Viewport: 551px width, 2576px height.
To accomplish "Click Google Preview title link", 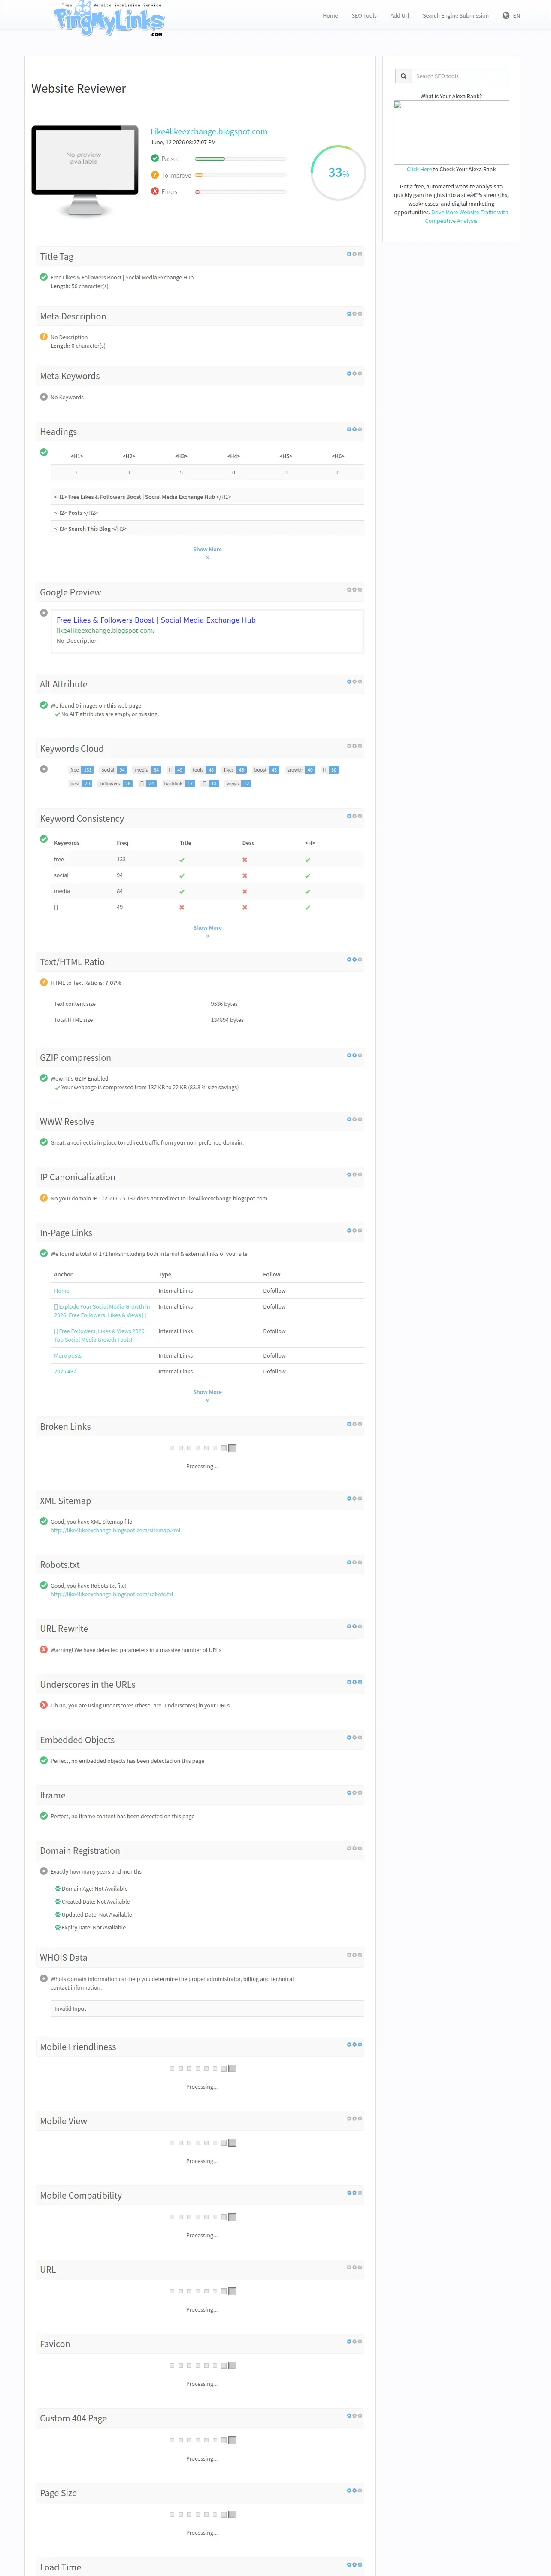I will click(x=156, y=620).
